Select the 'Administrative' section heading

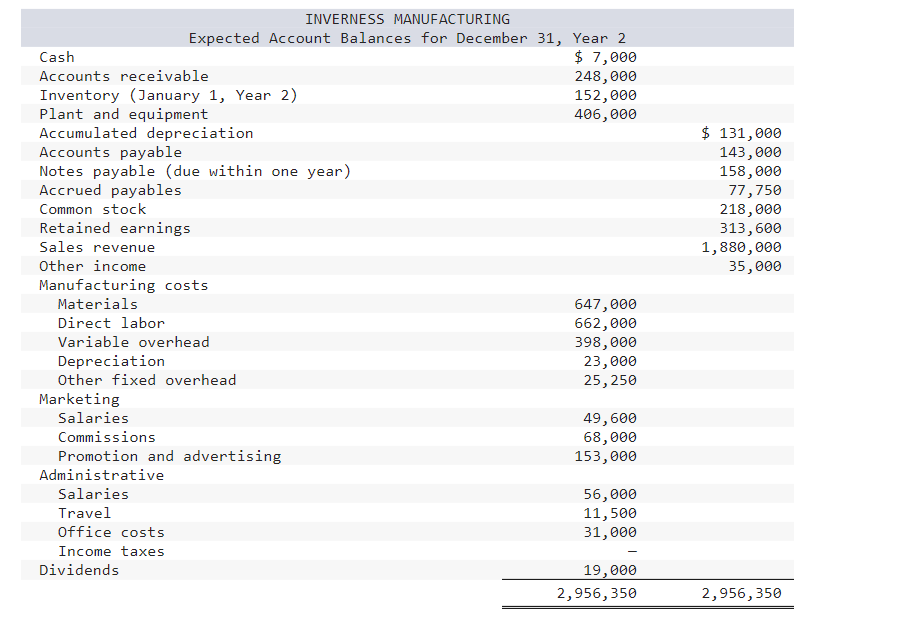[x=101, y=475]
